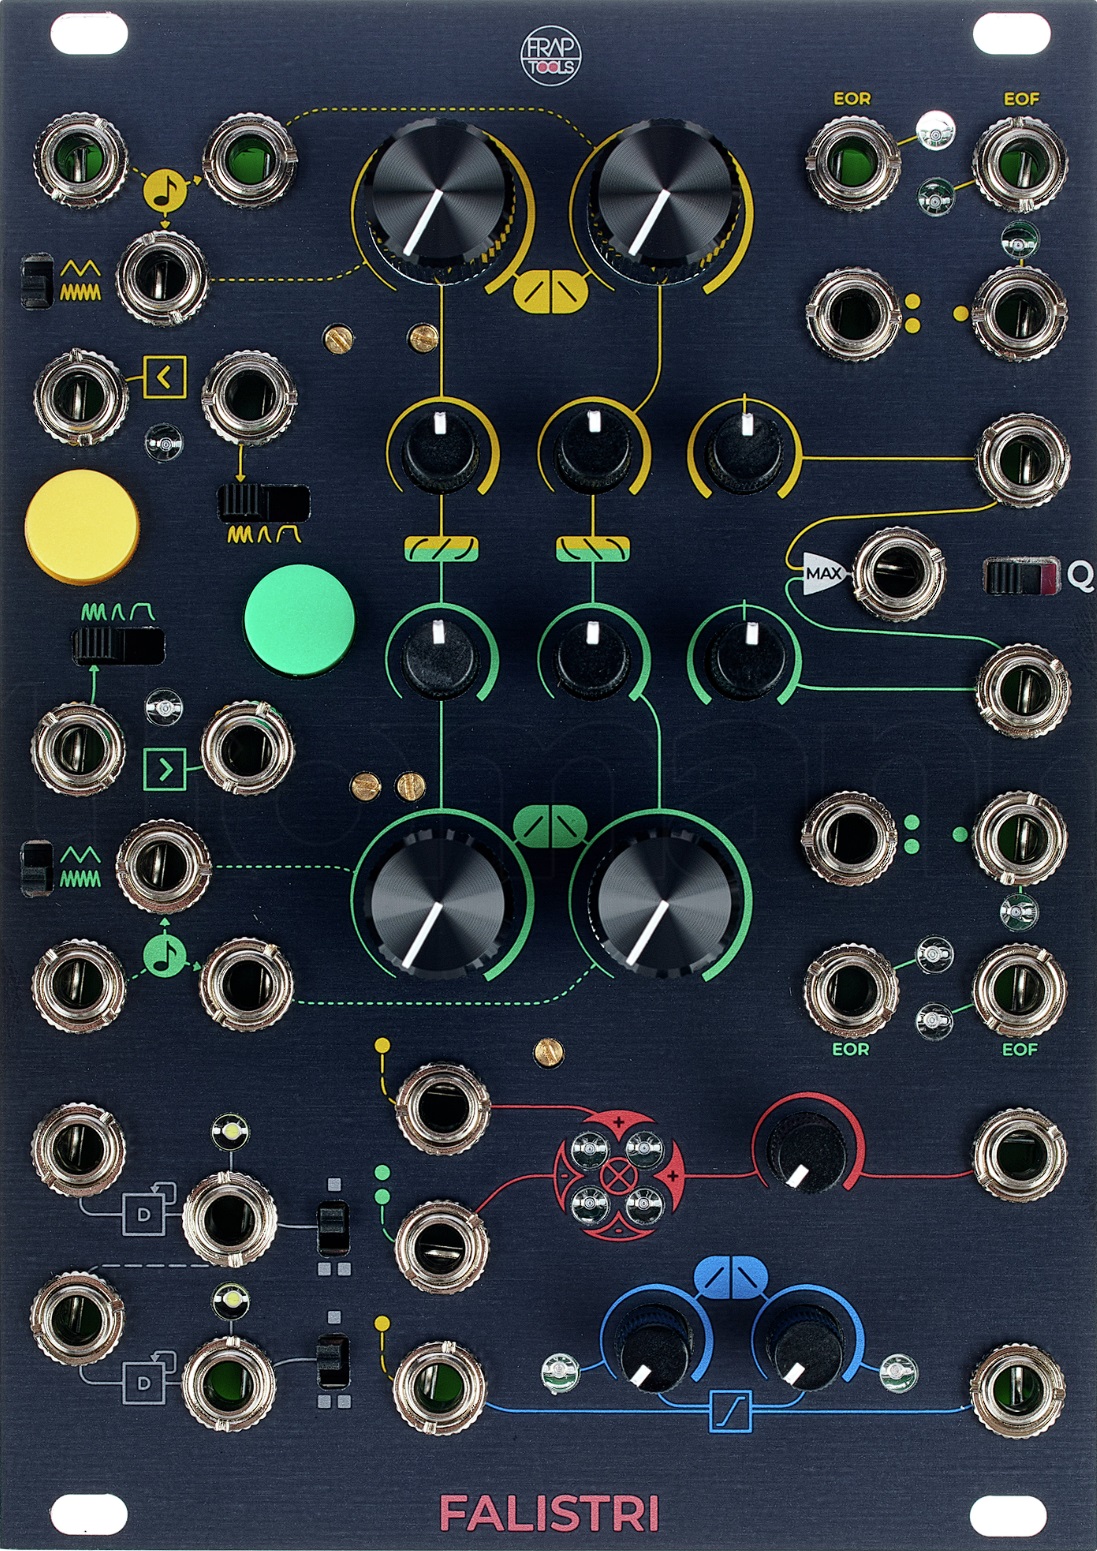Click striped yellow-green bar under second yellow knob
Image resolution: width=1097 pixels, height=1551 pixels.
(x=593, y=548)
